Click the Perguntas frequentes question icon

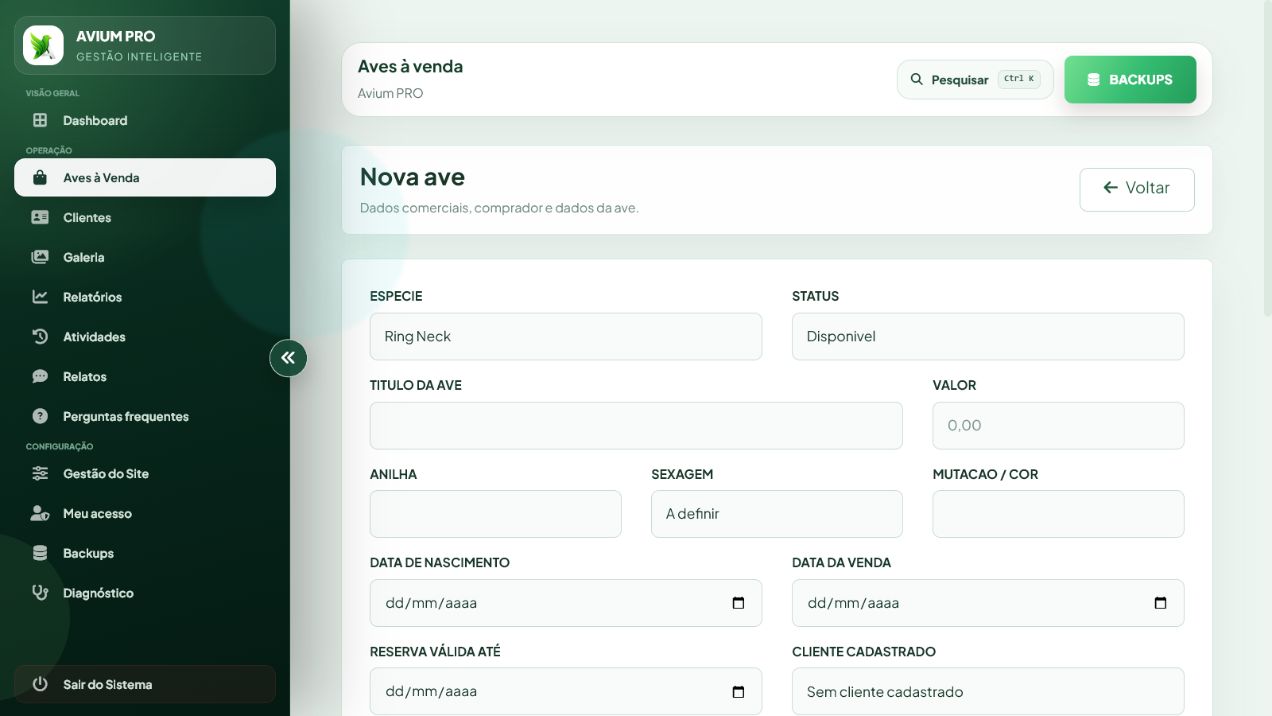[40, 416]
